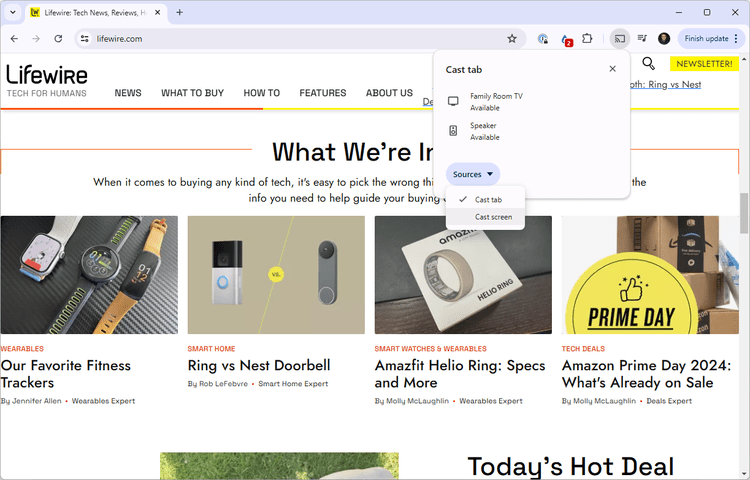Viewport: 750px width, 480px height.
Task: Bookmark this page with the star icon
Action: pyautogui.click(x=512, y=39)
